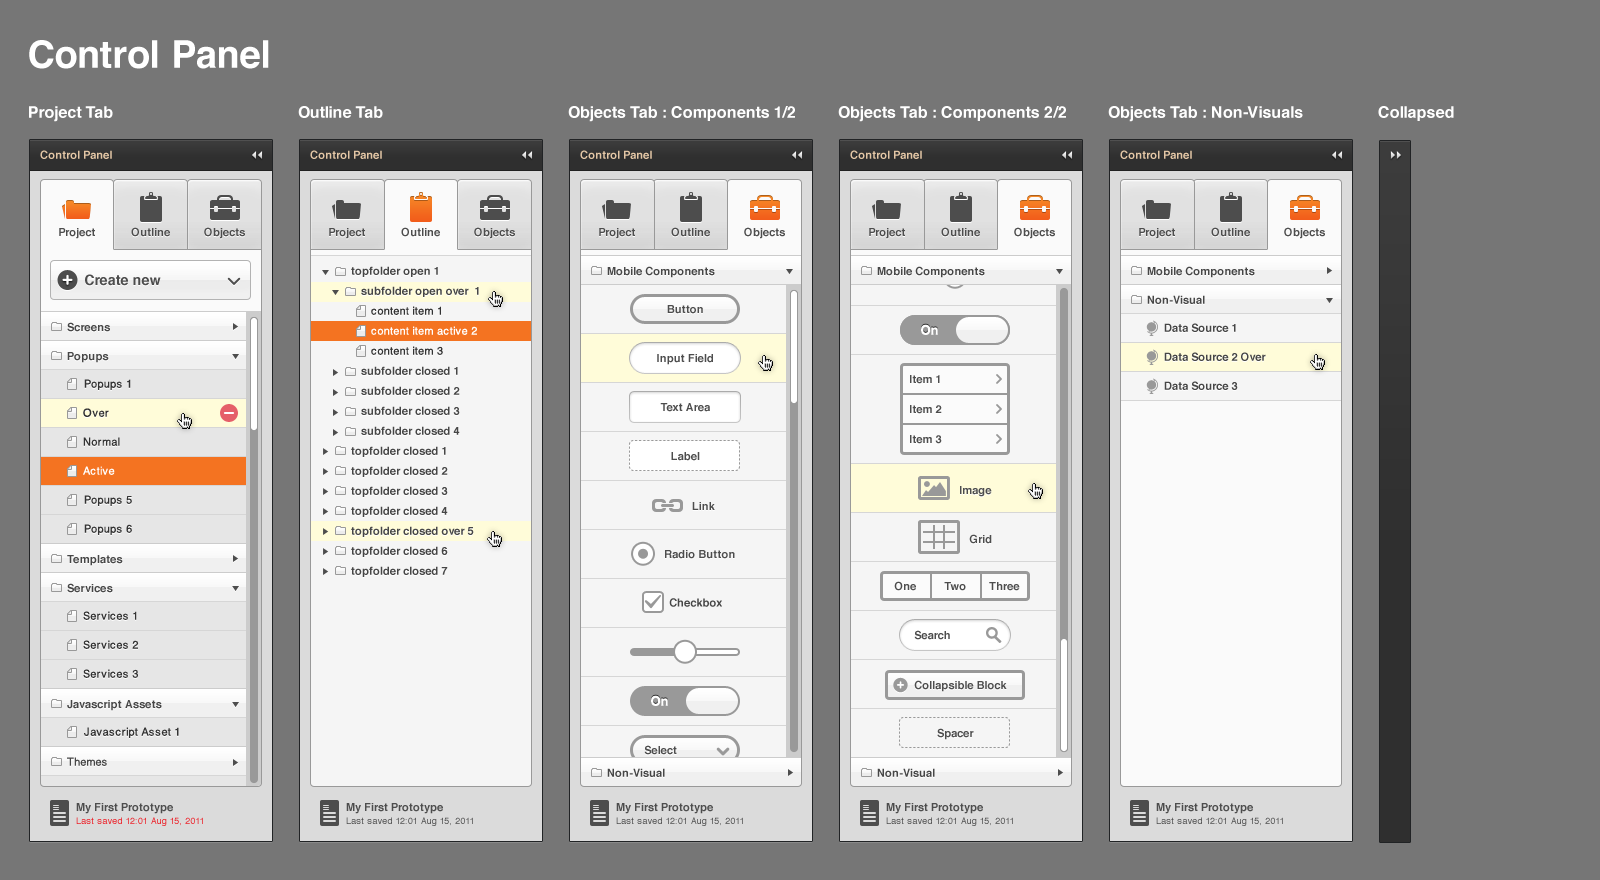Expand the Templates section

[x=235, y=559]
